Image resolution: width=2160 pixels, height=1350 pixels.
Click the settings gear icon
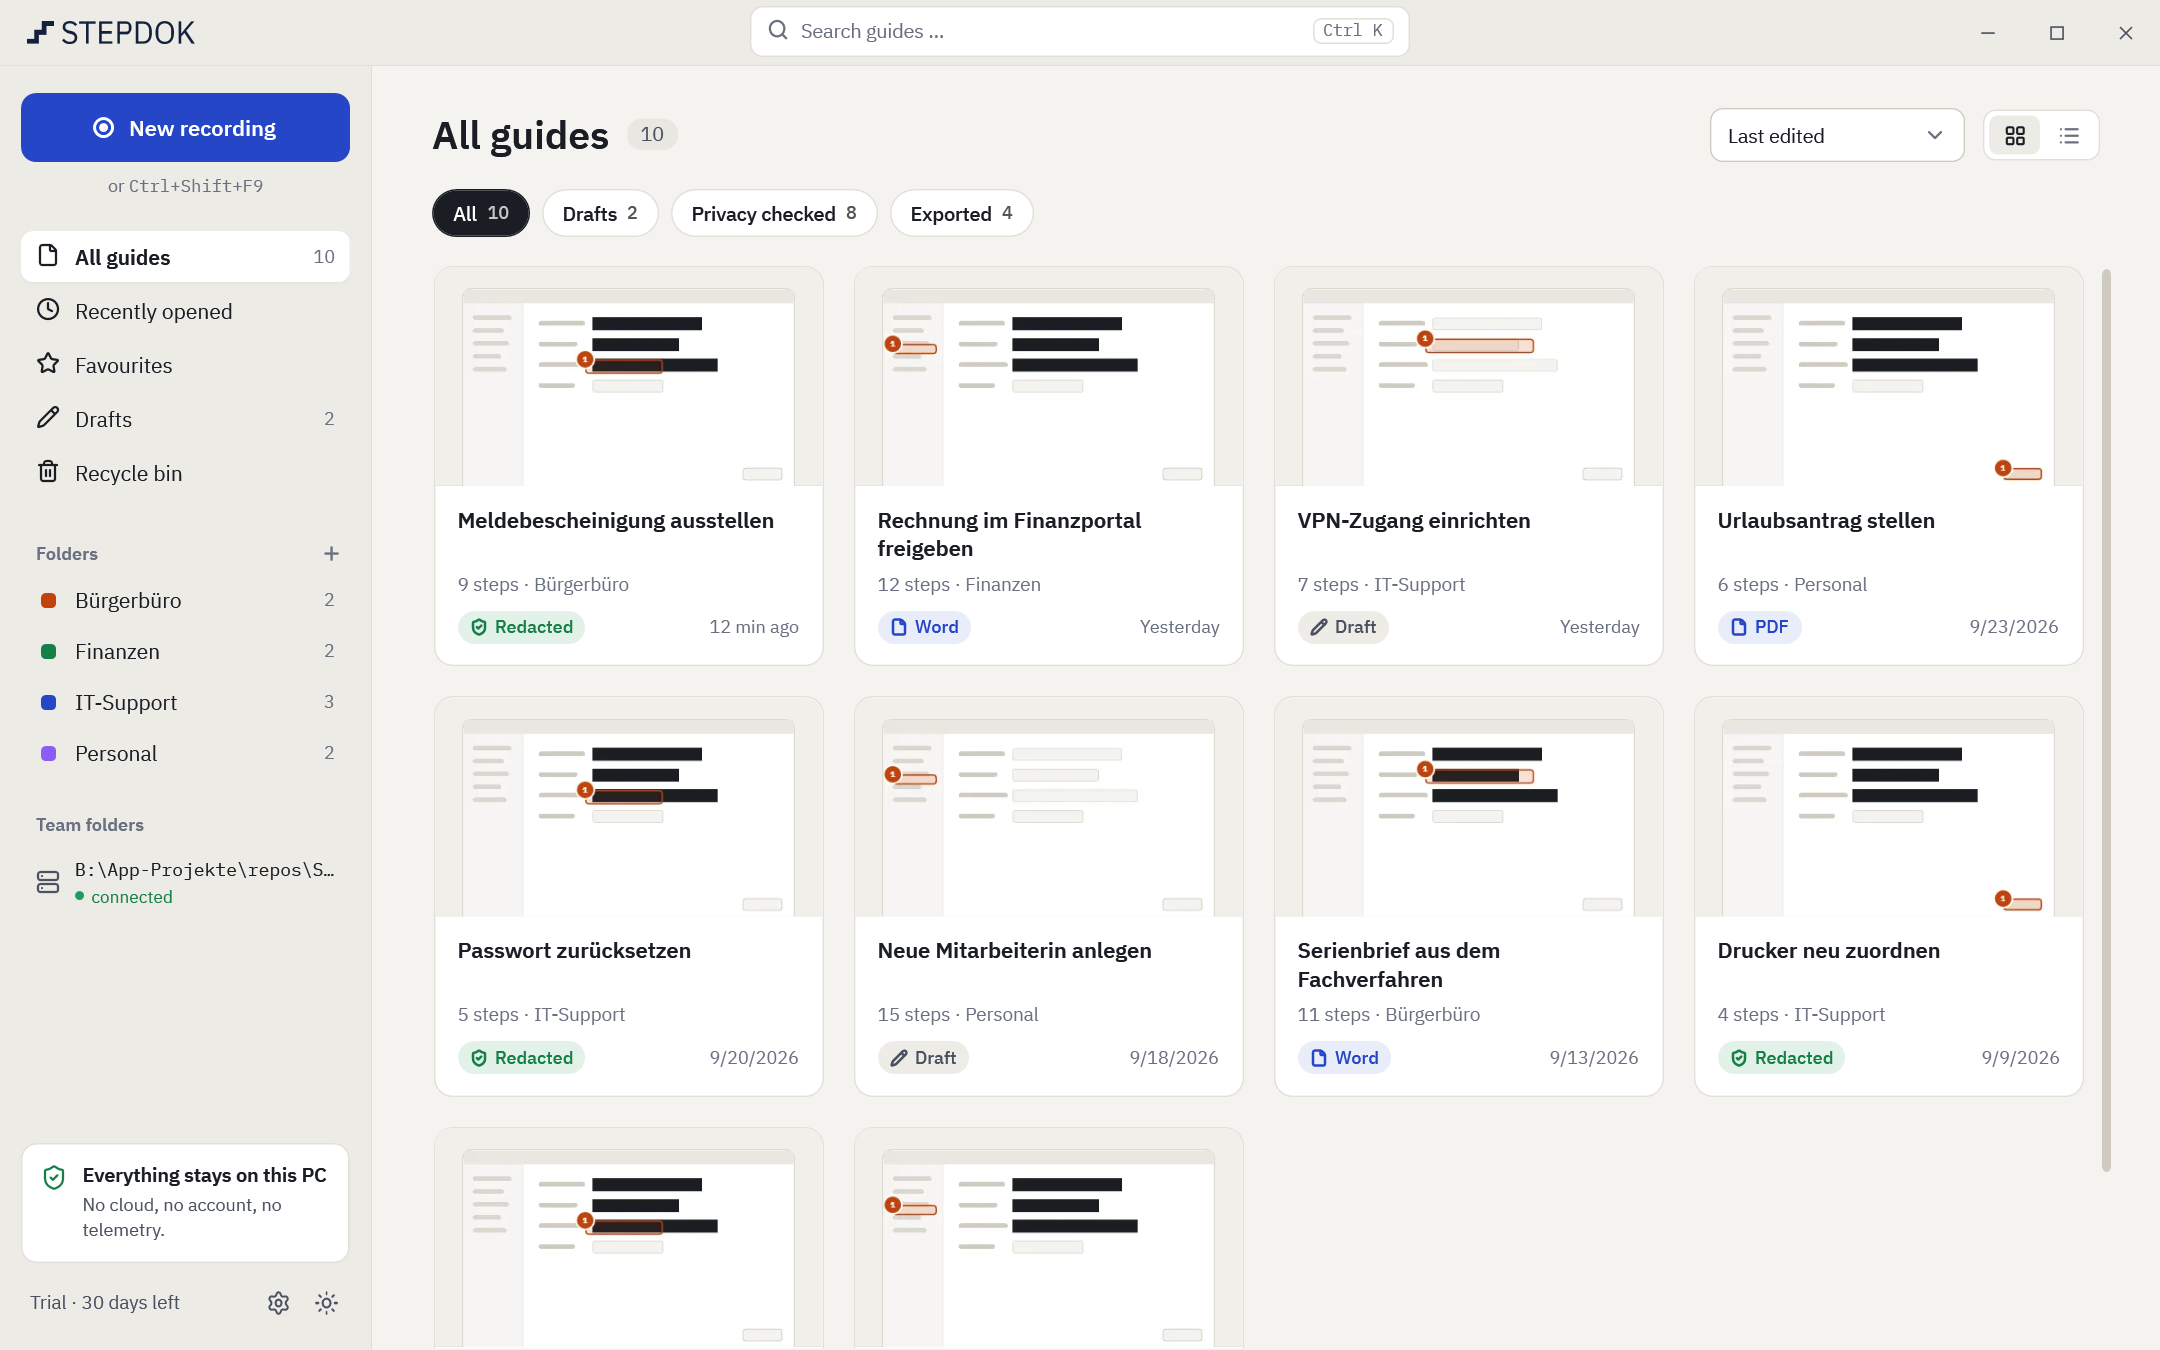point(278,1302)
